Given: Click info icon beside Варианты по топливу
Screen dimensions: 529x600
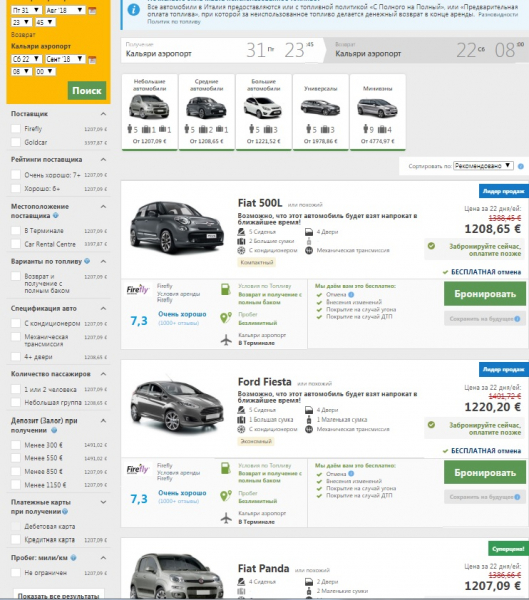Looking at the screenshot, I should (87, 261).
